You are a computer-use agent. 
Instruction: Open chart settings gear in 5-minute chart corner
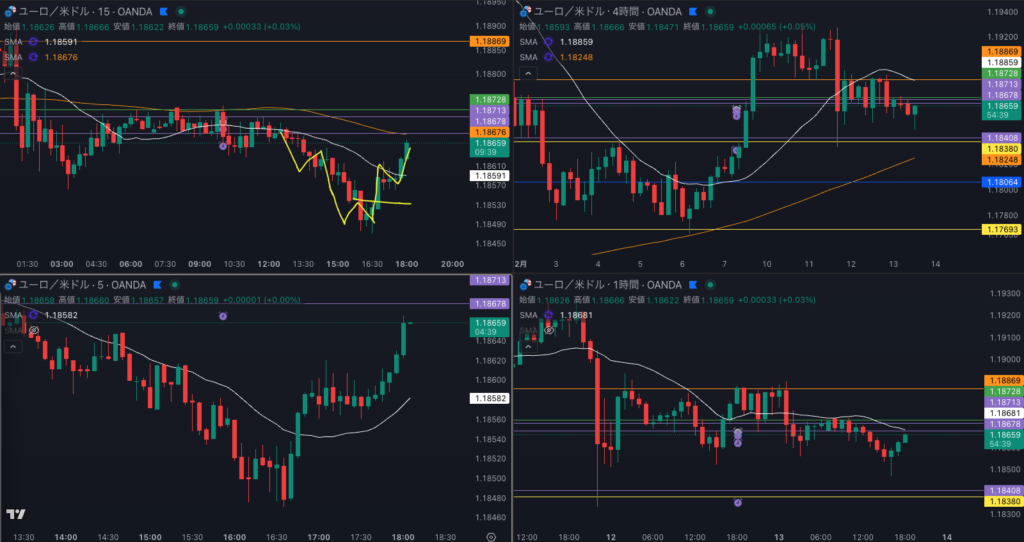pyautogui.click(x=491, y=535)
